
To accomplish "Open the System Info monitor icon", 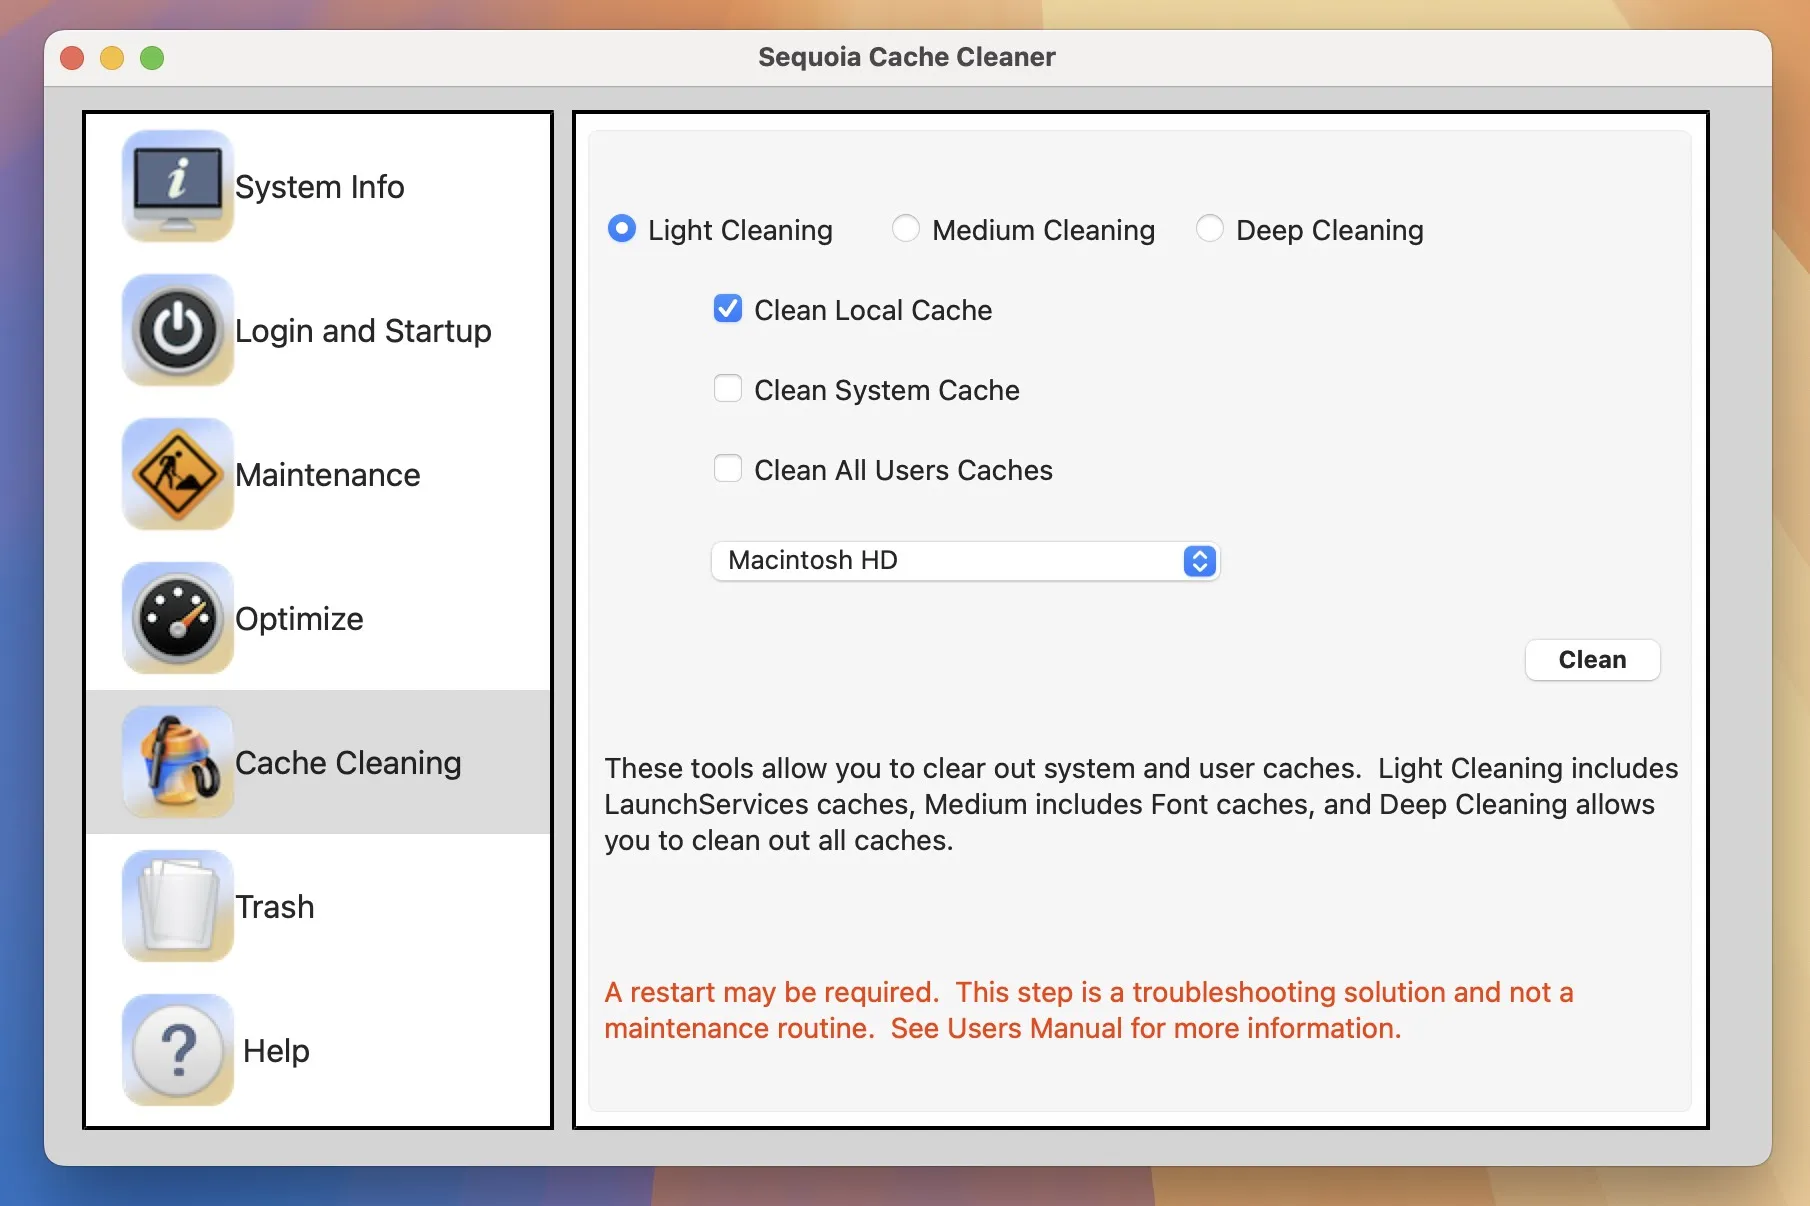I will 178,186.
